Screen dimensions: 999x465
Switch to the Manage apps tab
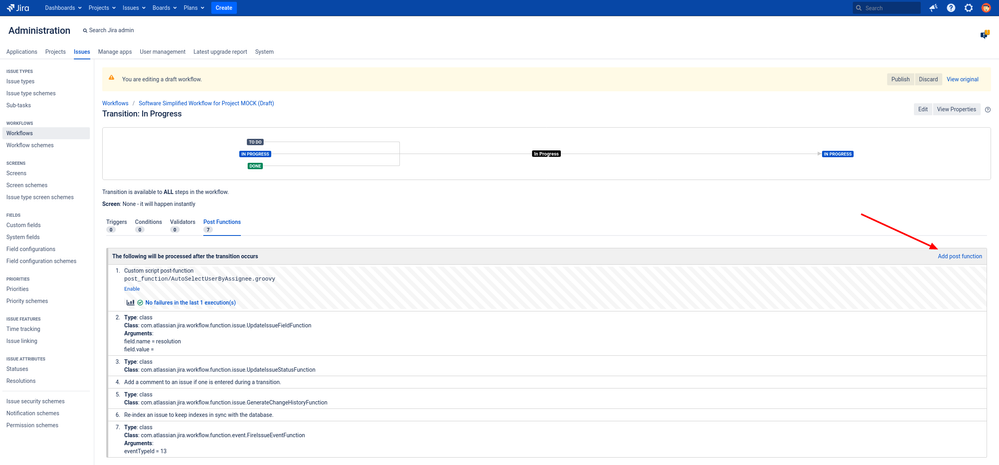(x=115, y=52)
